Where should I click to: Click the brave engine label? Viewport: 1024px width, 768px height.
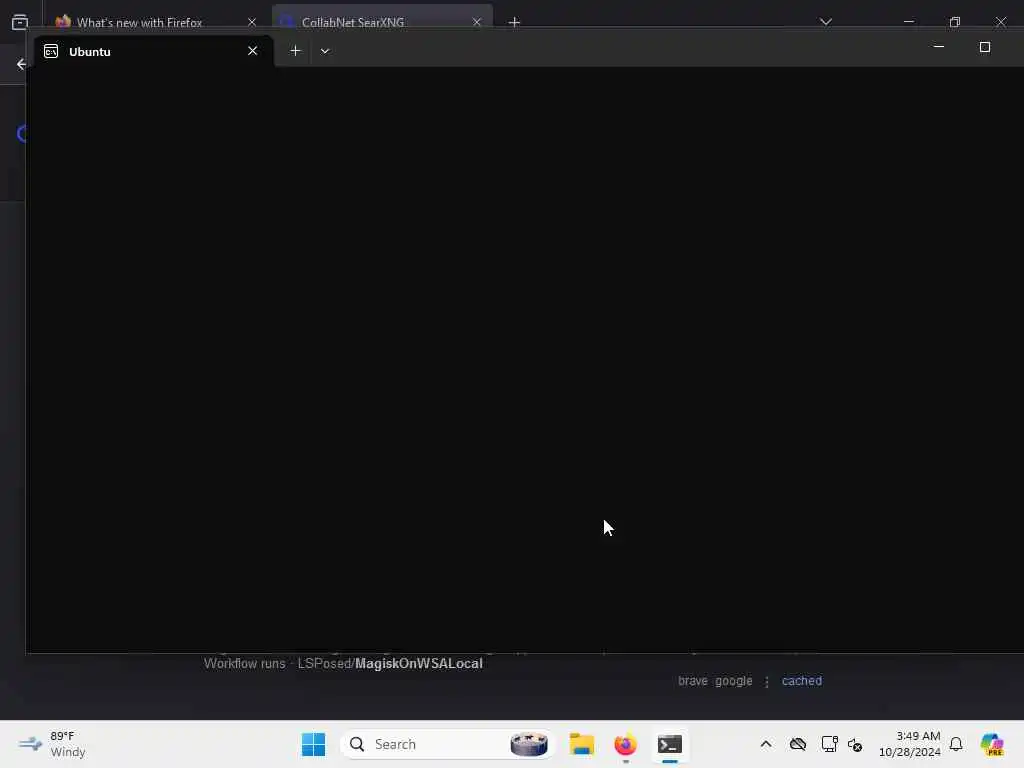[692, 680]
